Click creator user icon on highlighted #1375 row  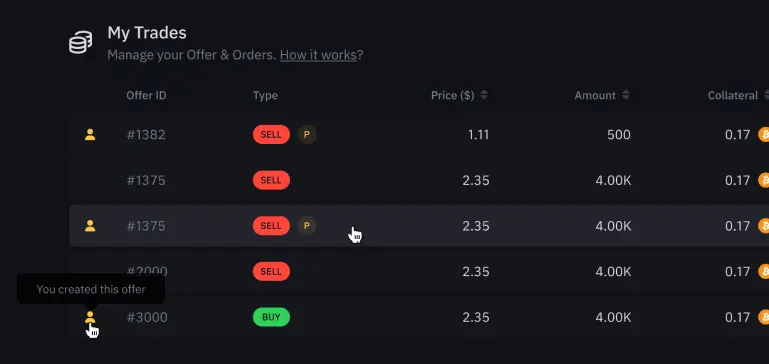tap(90, 226)
